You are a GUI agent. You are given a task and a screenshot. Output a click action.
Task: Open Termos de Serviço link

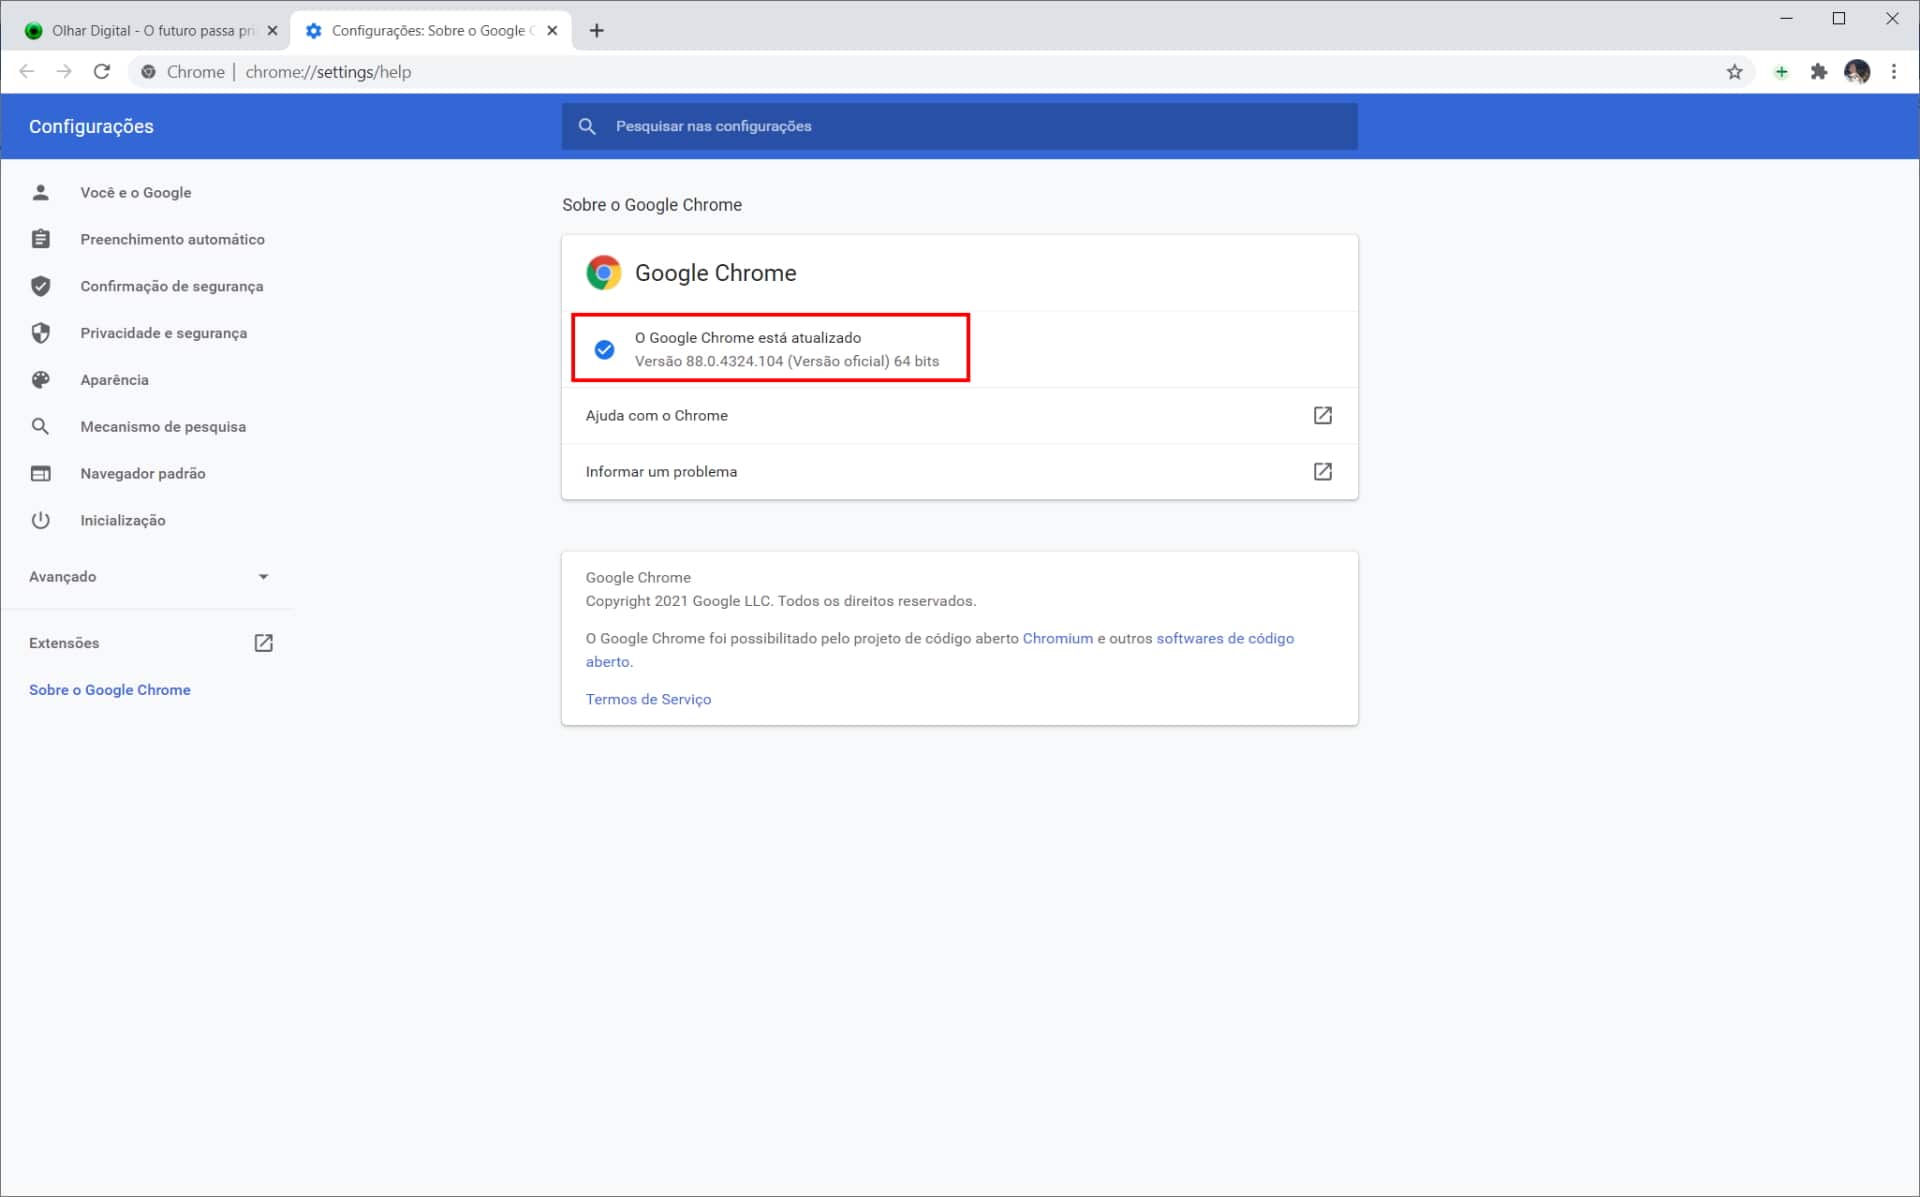[648, 699]
